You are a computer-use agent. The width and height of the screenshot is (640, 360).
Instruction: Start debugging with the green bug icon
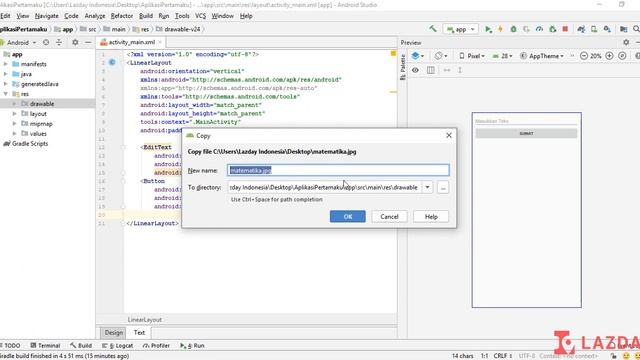[513, 29]
